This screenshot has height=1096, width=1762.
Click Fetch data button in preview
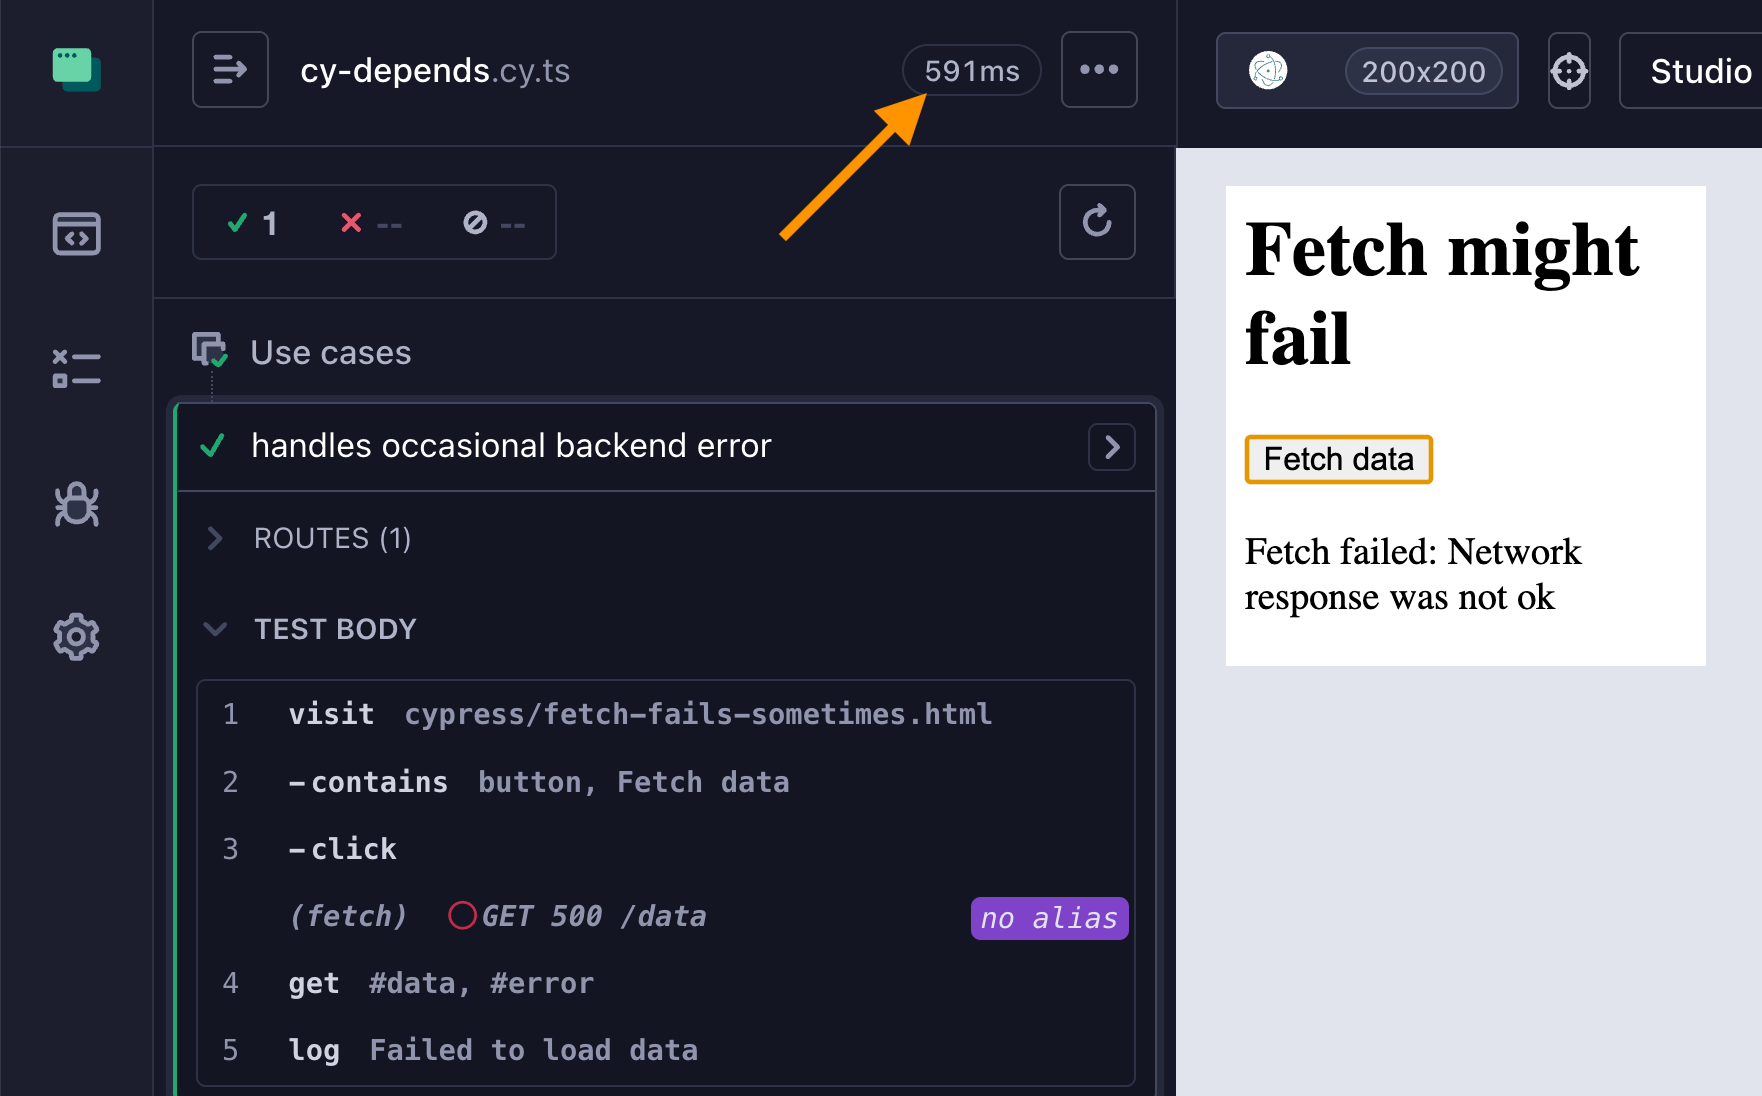click(x=1338, y=459)
